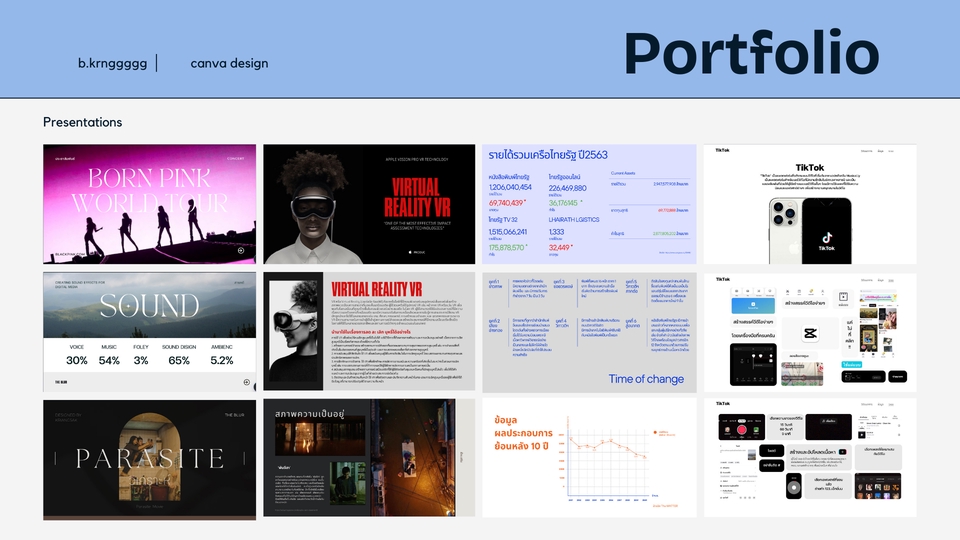Click the 226,469,880 figure
Screen dimensions: 960x540
click(568, 188)
